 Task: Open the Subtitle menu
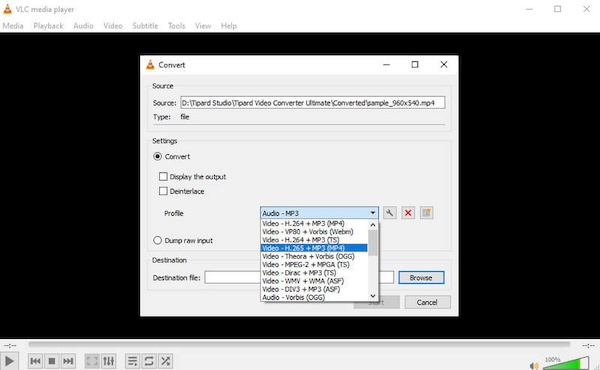[145, 26]
